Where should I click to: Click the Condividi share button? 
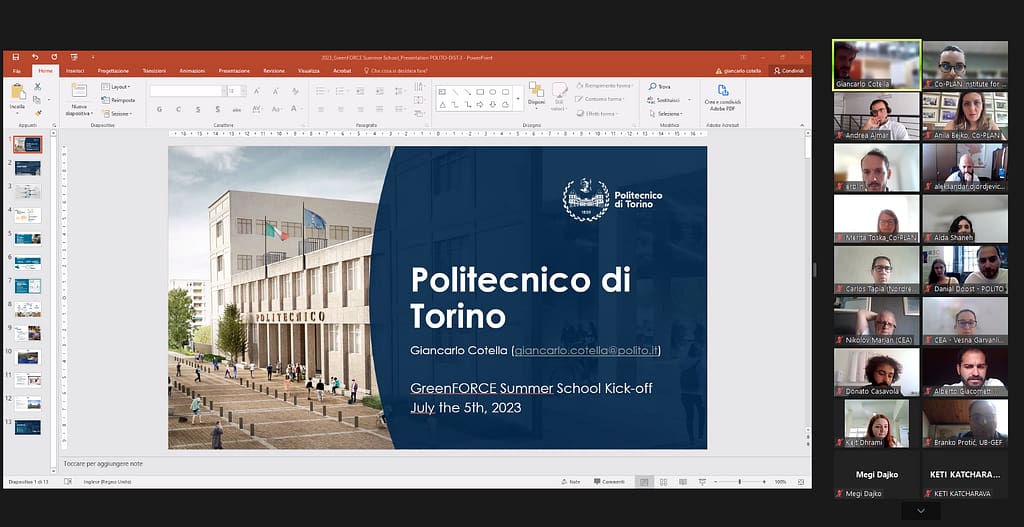coord(789,71)
